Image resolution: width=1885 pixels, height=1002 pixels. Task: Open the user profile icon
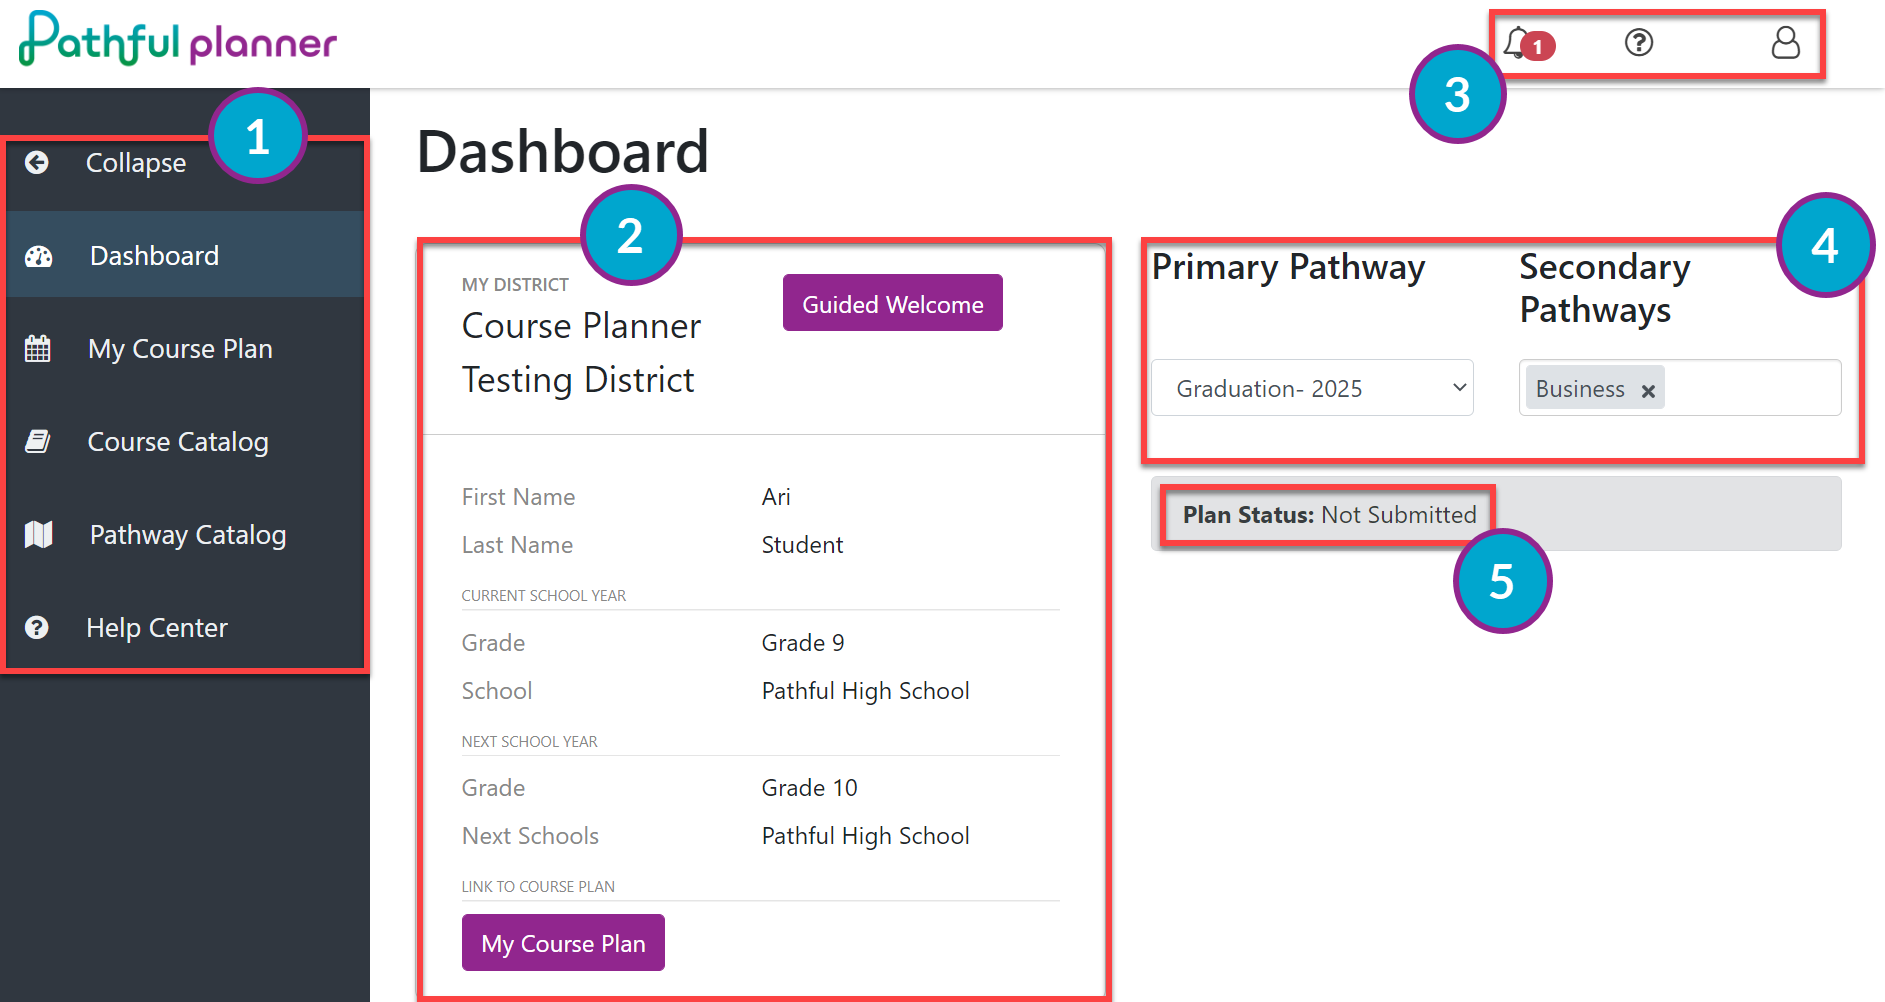click(x=1785, y=42)
